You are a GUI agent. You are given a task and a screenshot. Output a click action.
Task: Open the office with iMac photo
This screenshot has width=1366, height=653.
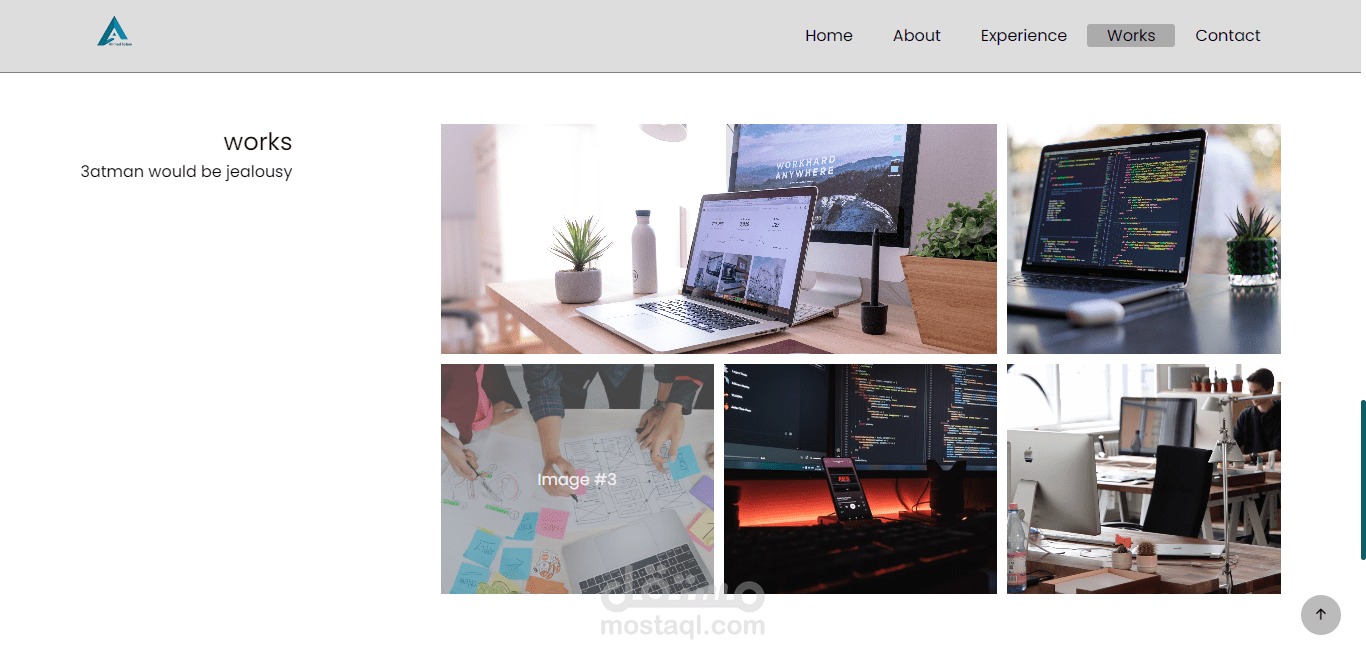(1144, 479)
